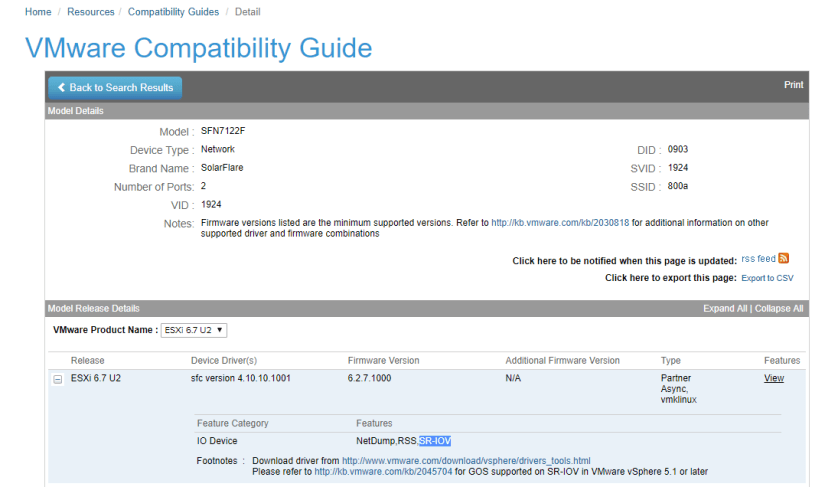Click the highlighted SR-IOV text

coord(435,440)
